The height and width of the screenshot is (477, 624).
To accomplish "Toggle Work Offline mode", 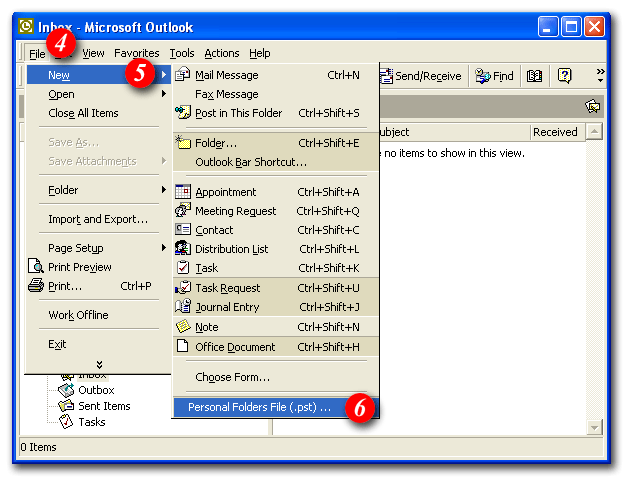I will click(78, 315).
